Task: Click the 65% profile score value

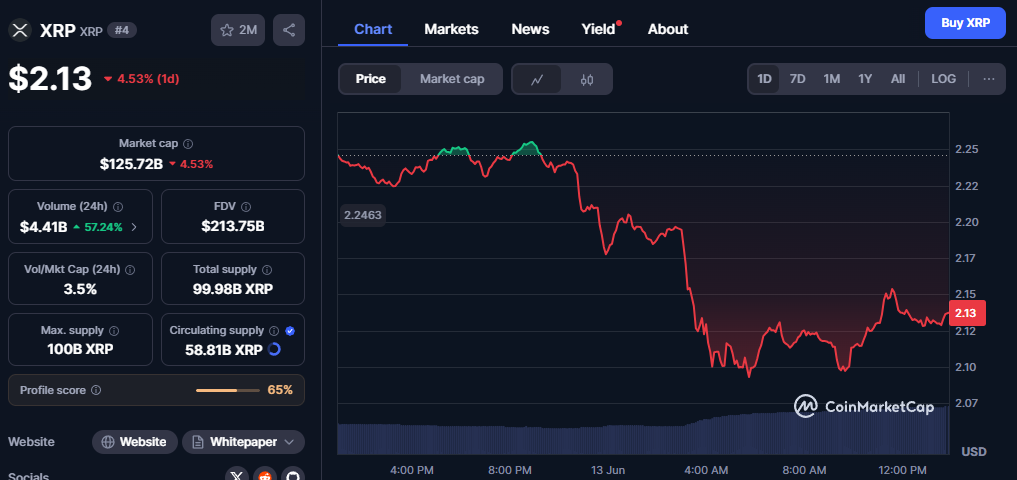Action: click(x=280, y=390)
